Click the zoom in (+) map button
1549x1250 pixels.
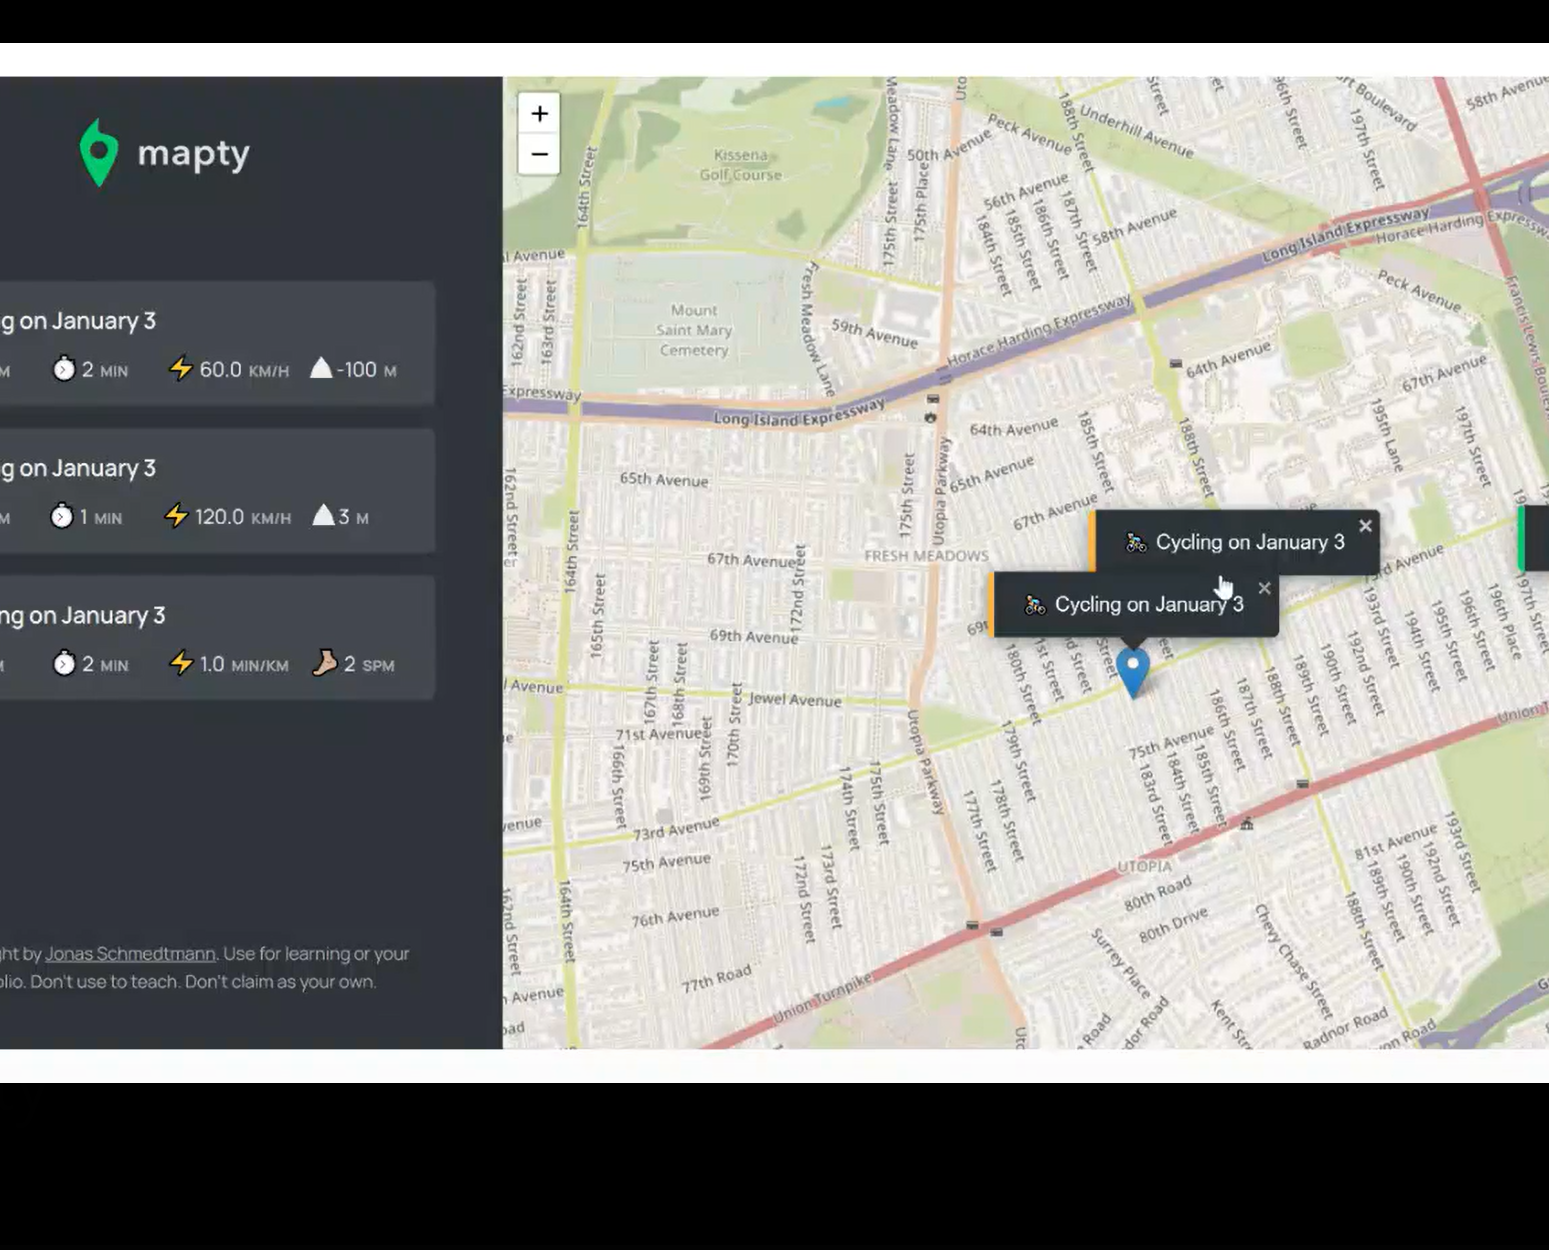pyautogui.click(x=539, y=113)
